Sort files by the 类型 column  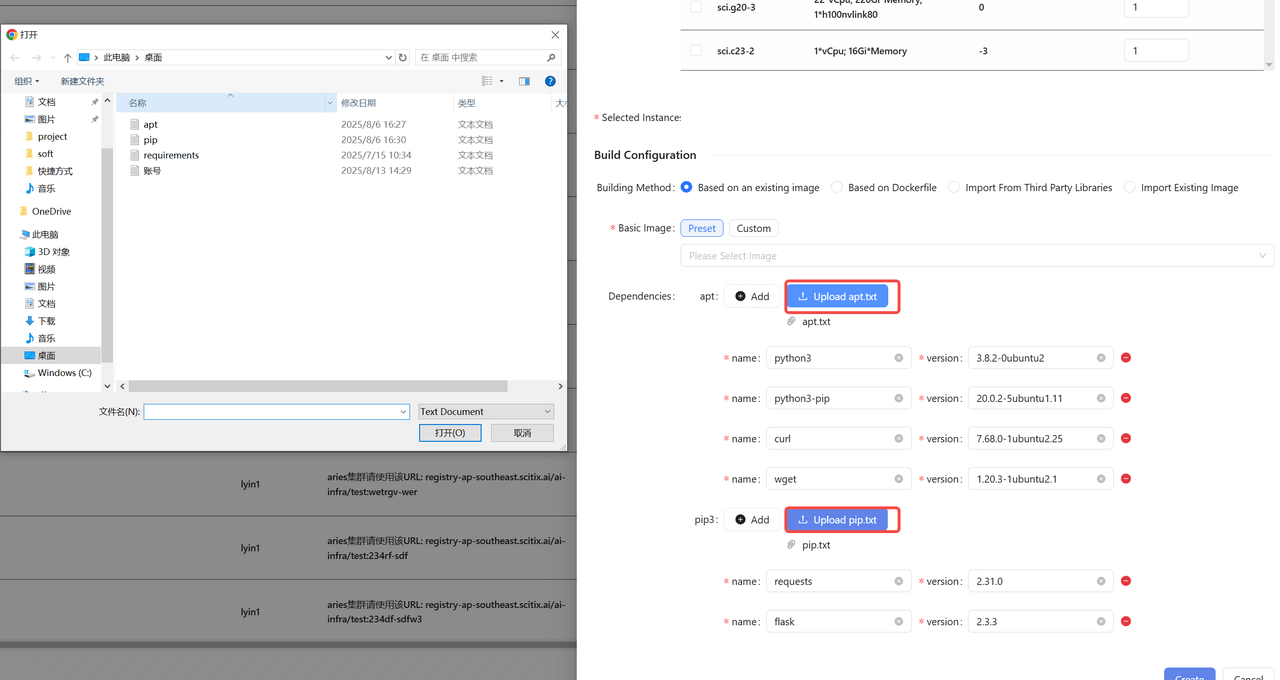click(503, 103)
